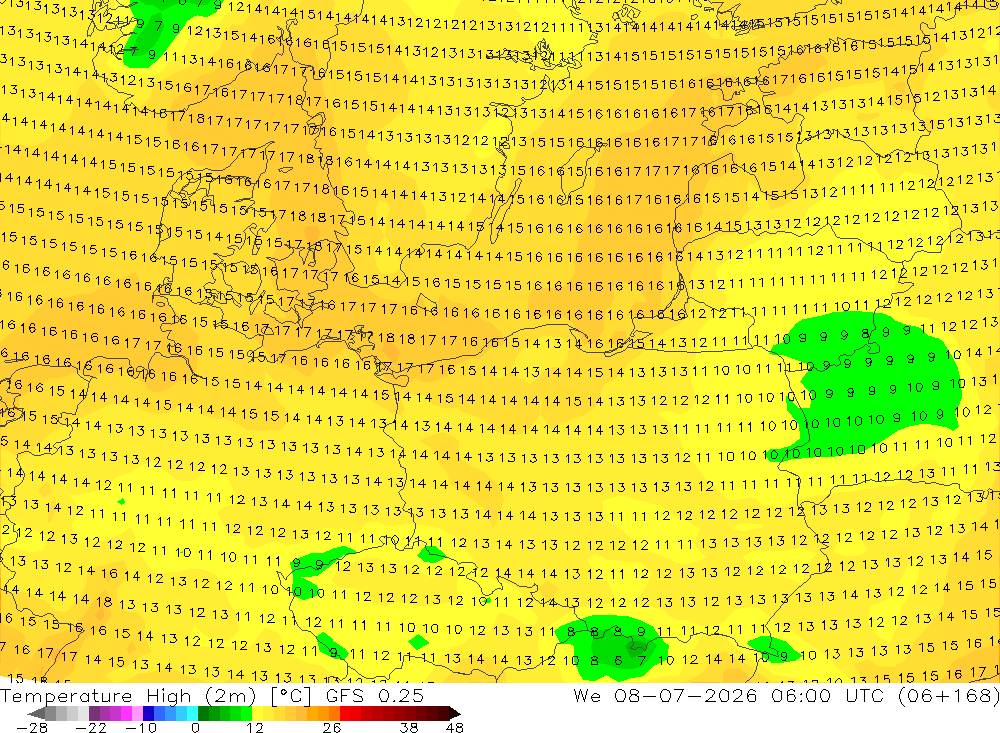Click the '0' legend label
The image size is (1000, 733).
coord(195,728)
